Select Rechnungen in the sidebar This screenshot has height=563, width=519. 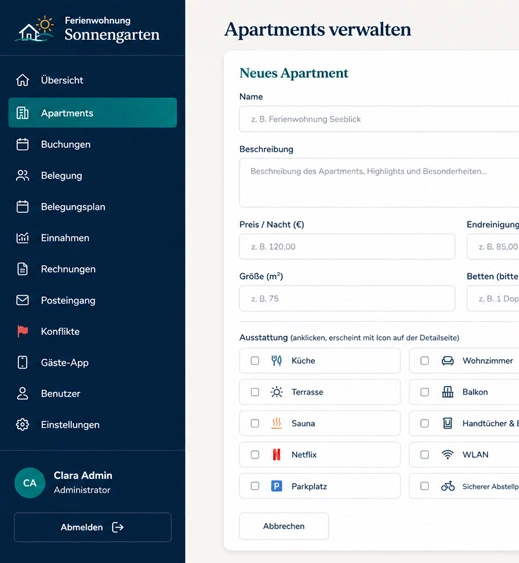[93, 269]
